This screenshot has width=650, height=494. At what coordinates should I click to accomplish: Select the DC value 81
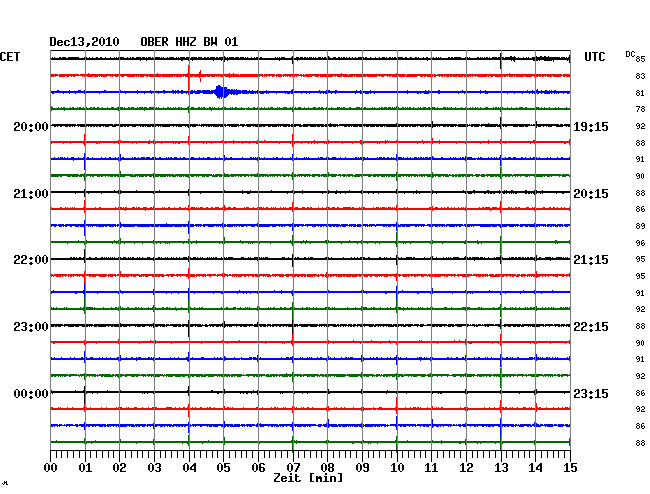point(640,93)
